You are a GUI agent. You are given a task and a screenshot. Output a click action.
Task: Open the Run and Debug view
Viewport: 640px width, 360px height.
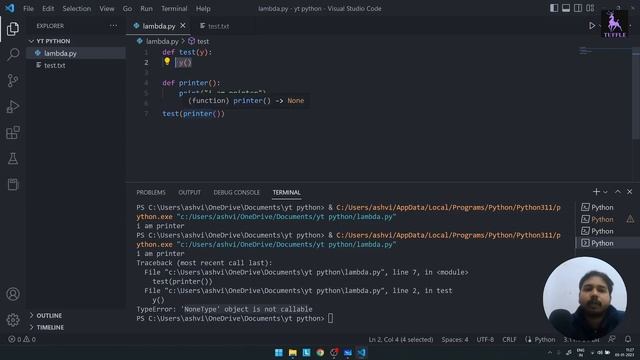point(13,107)
